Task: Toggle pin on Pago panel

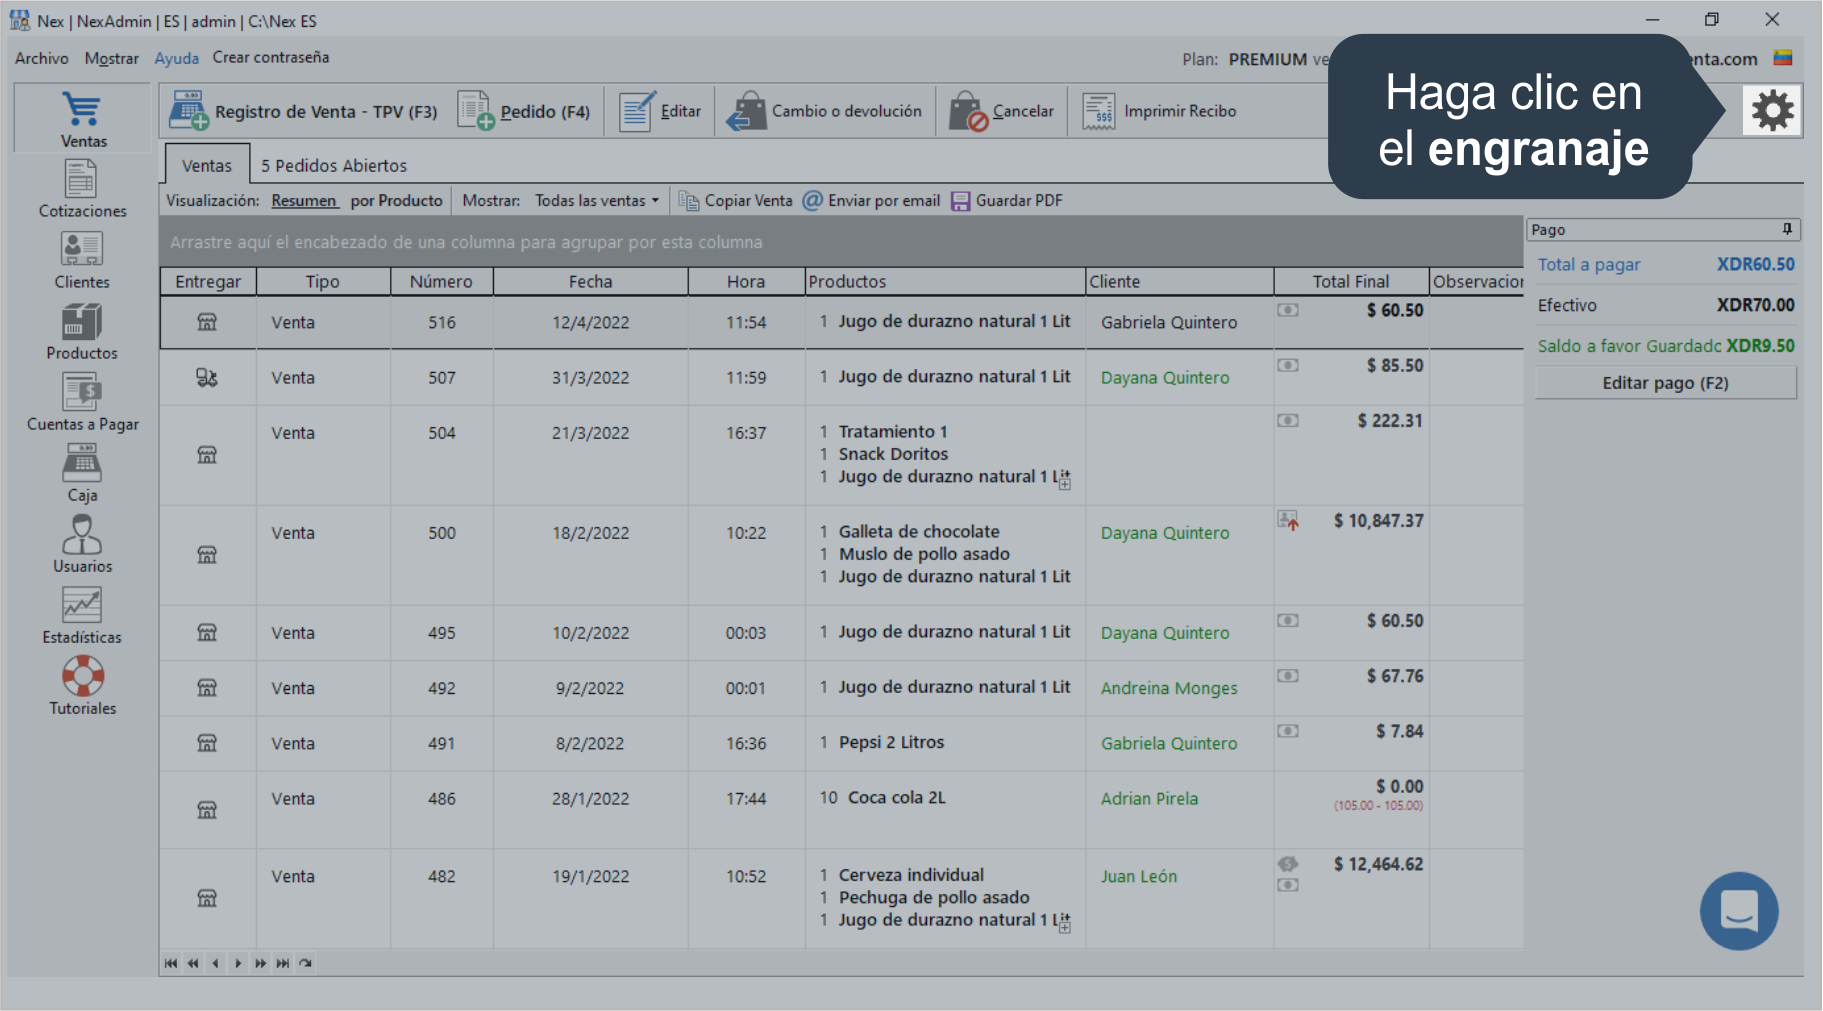Action: pyautogui.click(x=1787, y=230)
